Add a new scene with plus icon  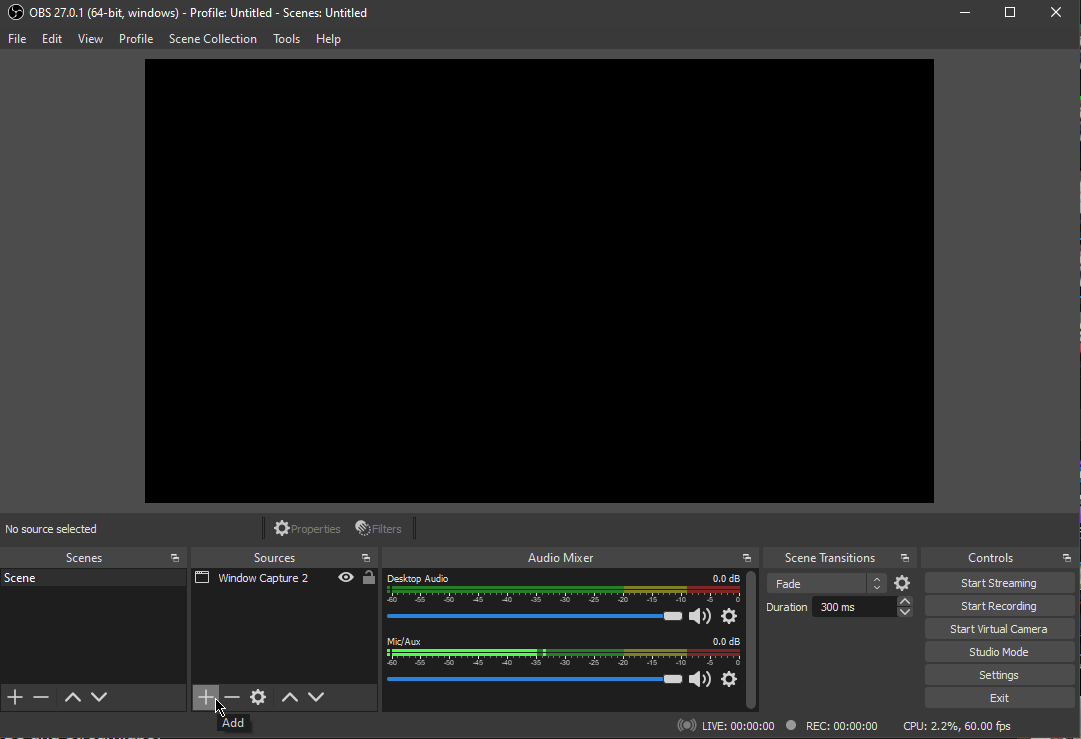pos(15,697)
